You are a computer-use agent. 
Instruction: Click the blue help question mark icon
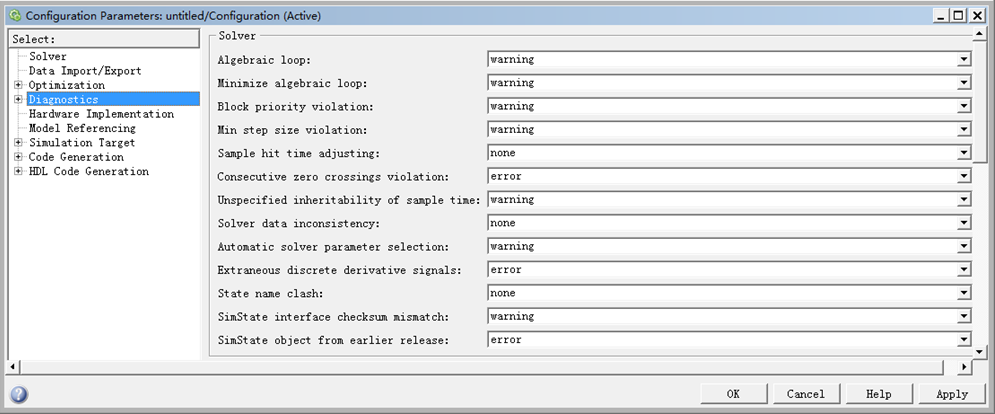(x=19, y=394)
